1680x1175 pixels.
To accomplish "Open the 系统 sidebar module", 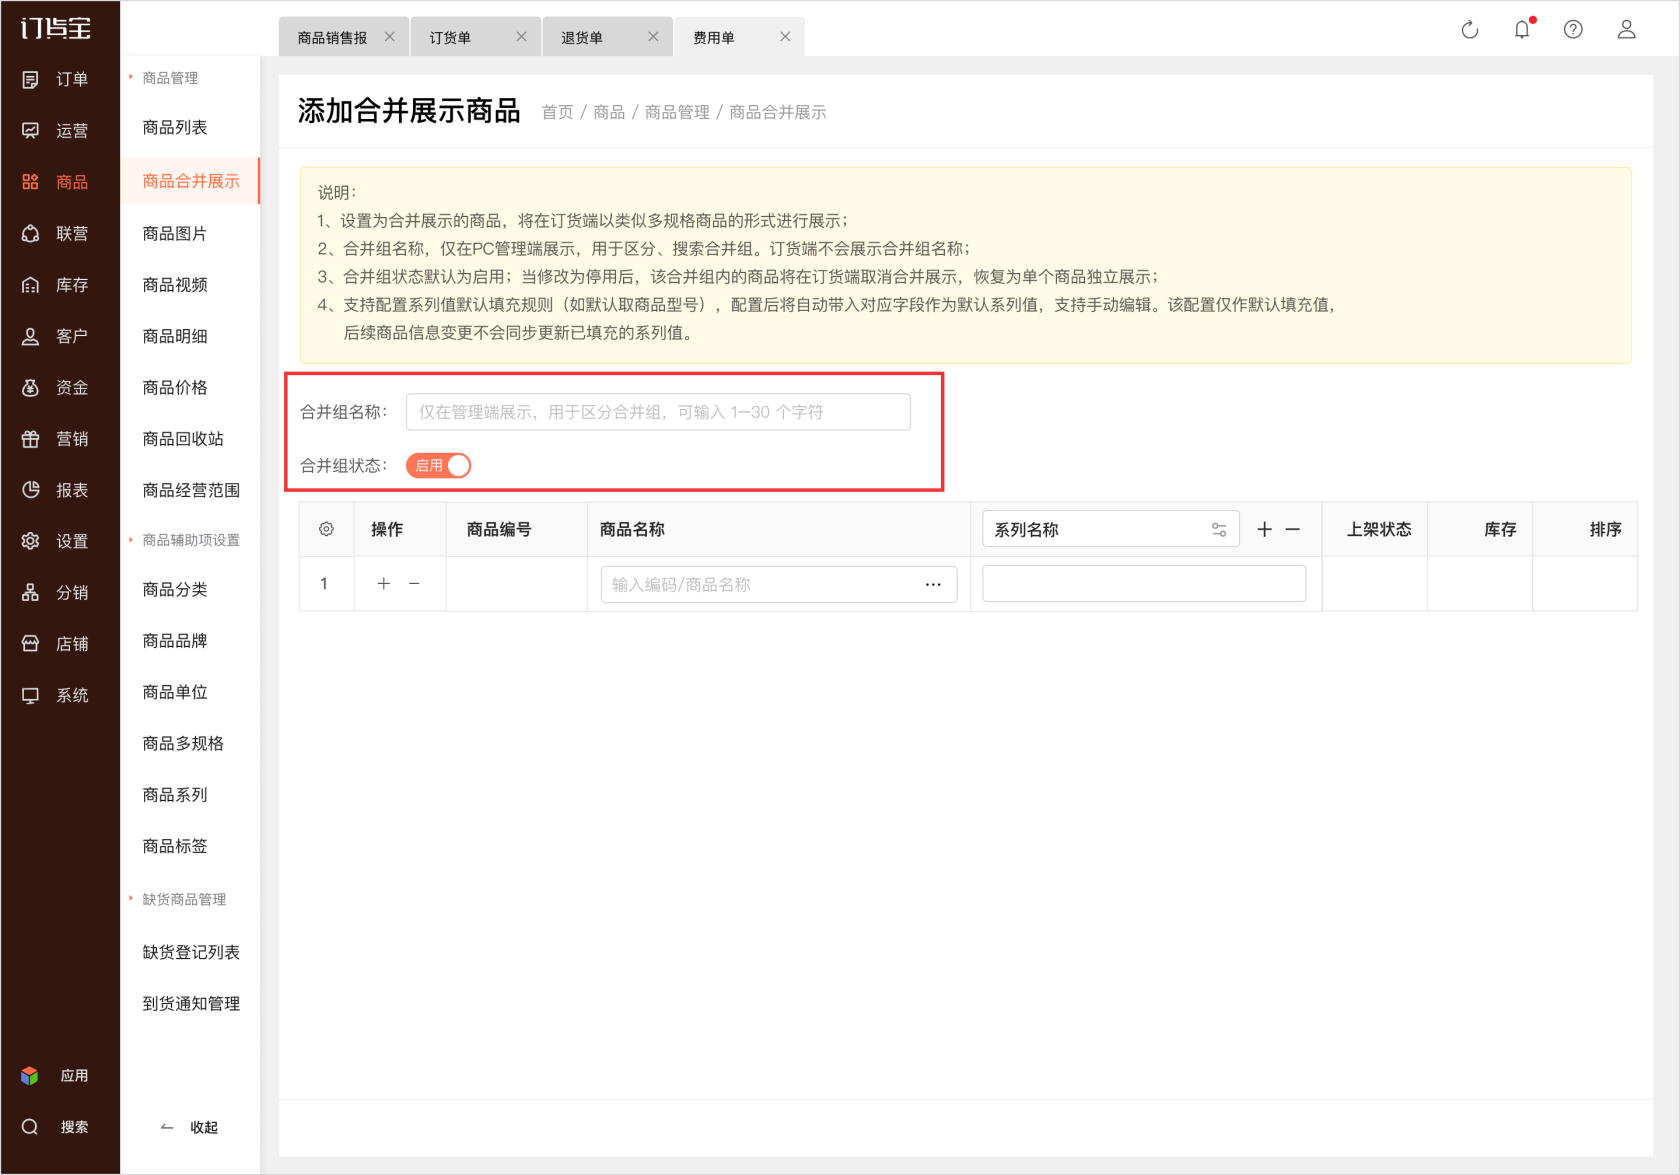I will pos(56,695).
